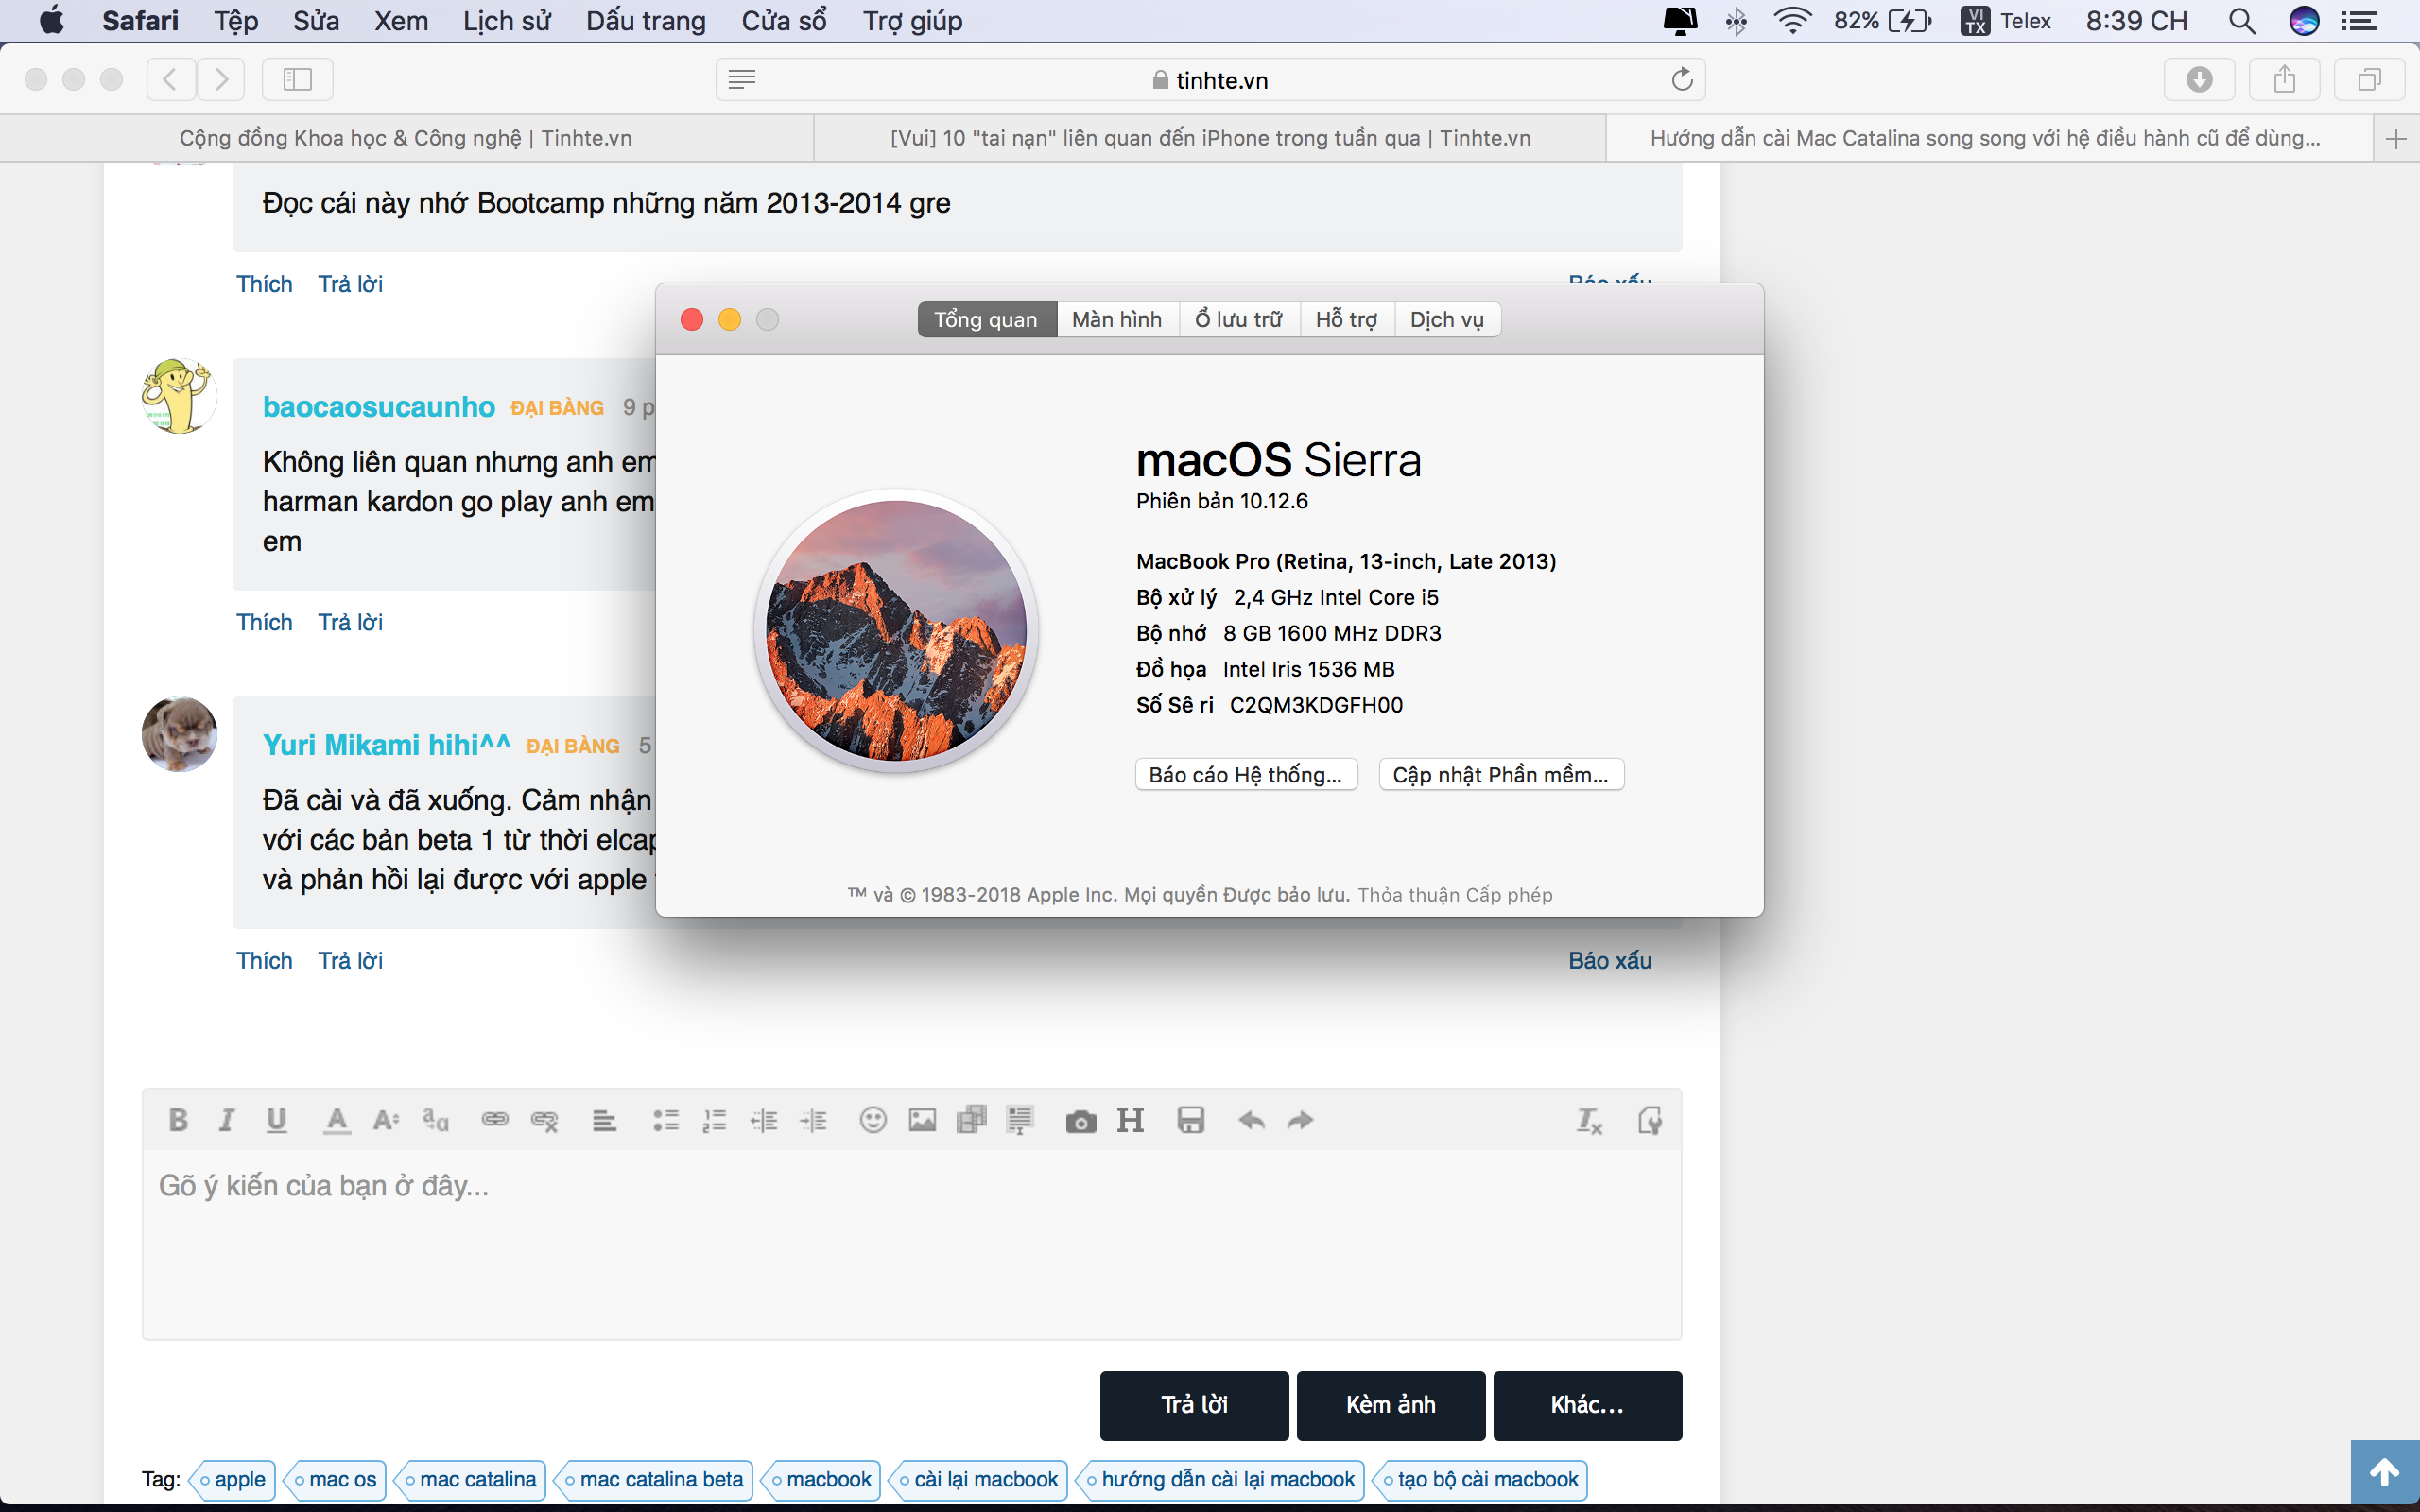The height and width of the screenshot is (1512, 2420).
Task: Click Cập nhật Phần mềm... button
Action: [1501, 775]
